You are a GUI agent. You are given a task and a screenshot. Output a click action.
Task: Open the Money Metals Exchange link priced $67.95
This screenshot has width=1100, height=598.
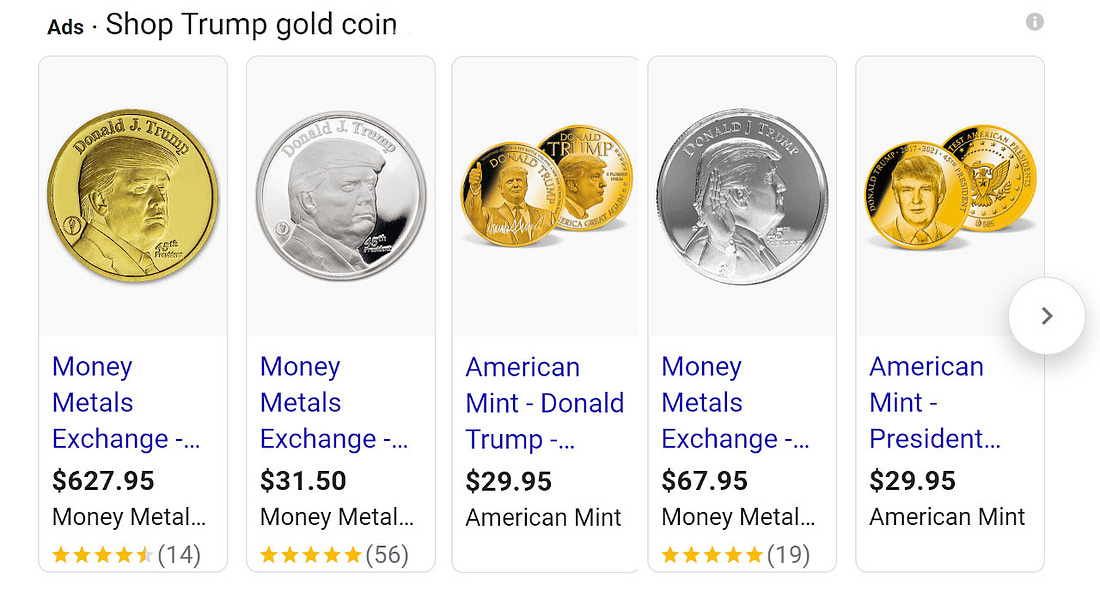pyautogui.click(x=735, y=403)
